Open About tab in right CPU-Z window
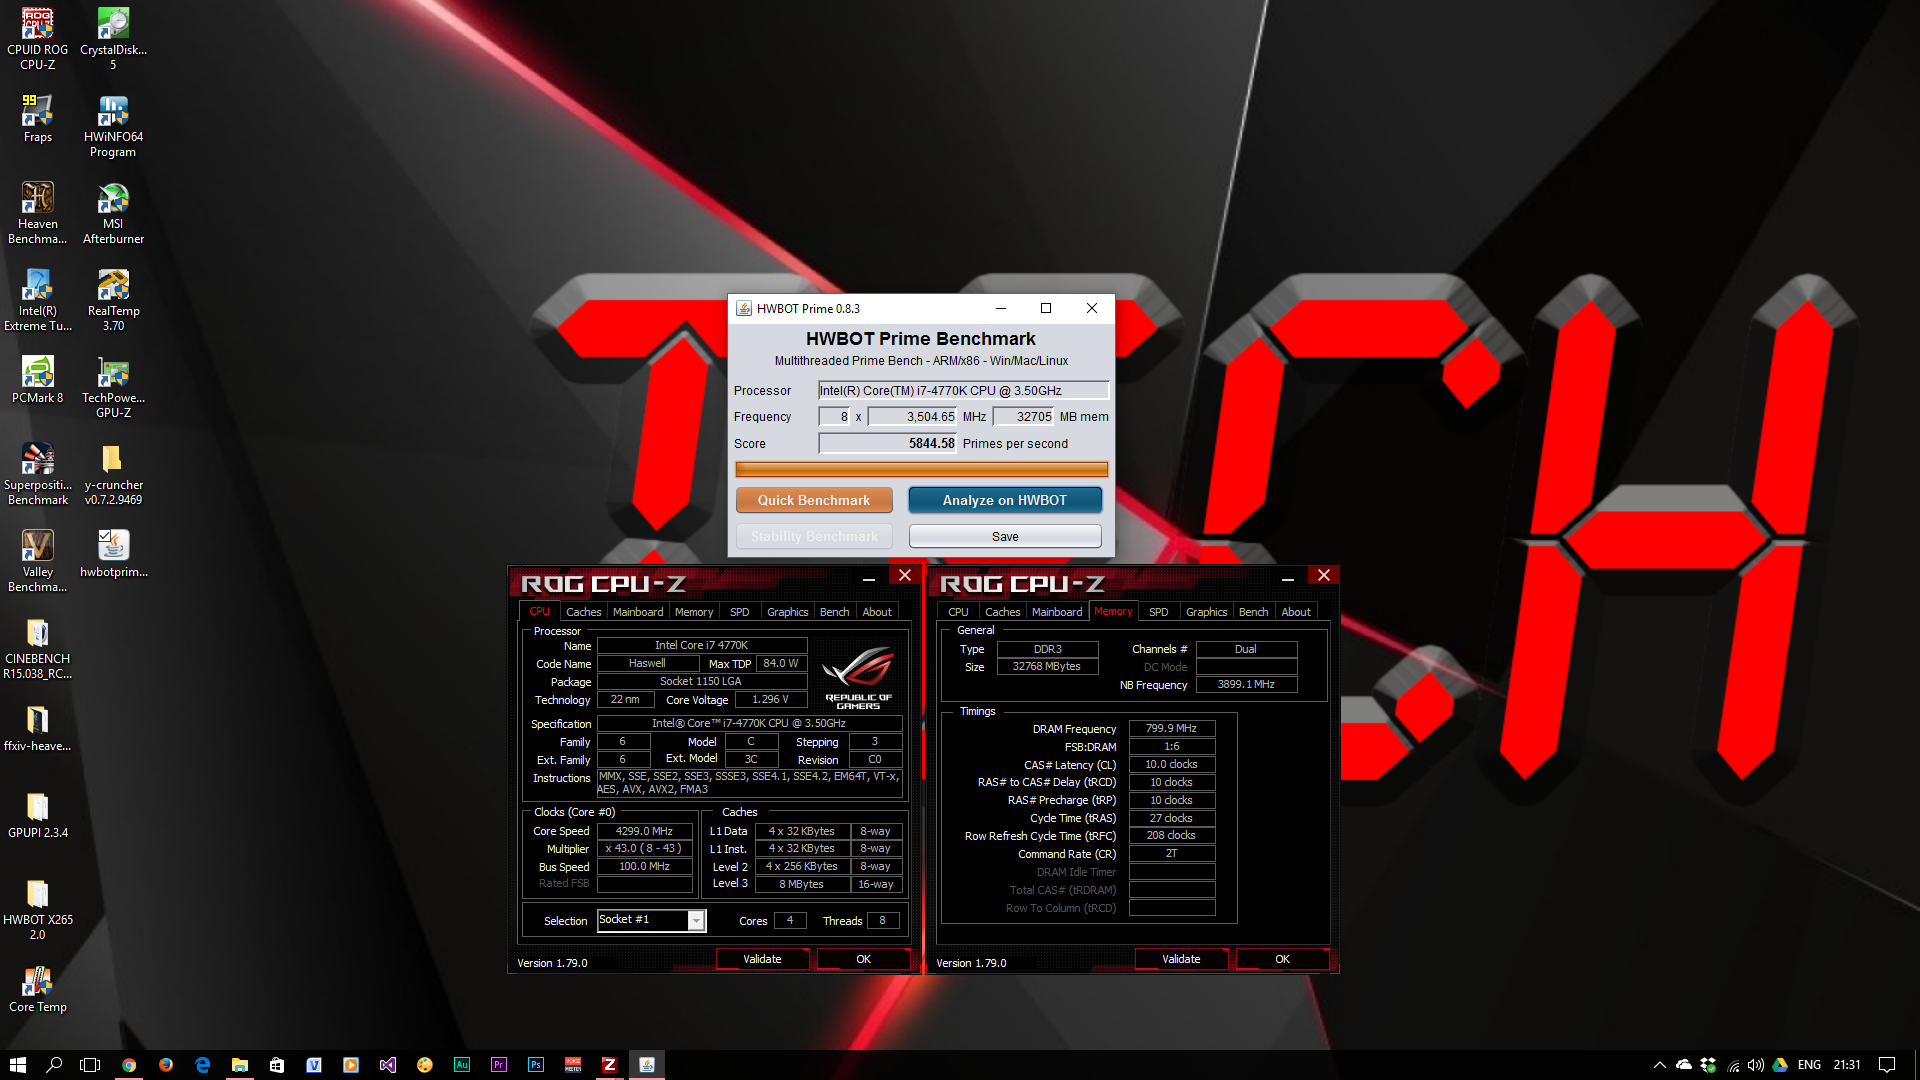Image resolution: width=1920 pixels, height=1080 pixels. (1296, 612)
